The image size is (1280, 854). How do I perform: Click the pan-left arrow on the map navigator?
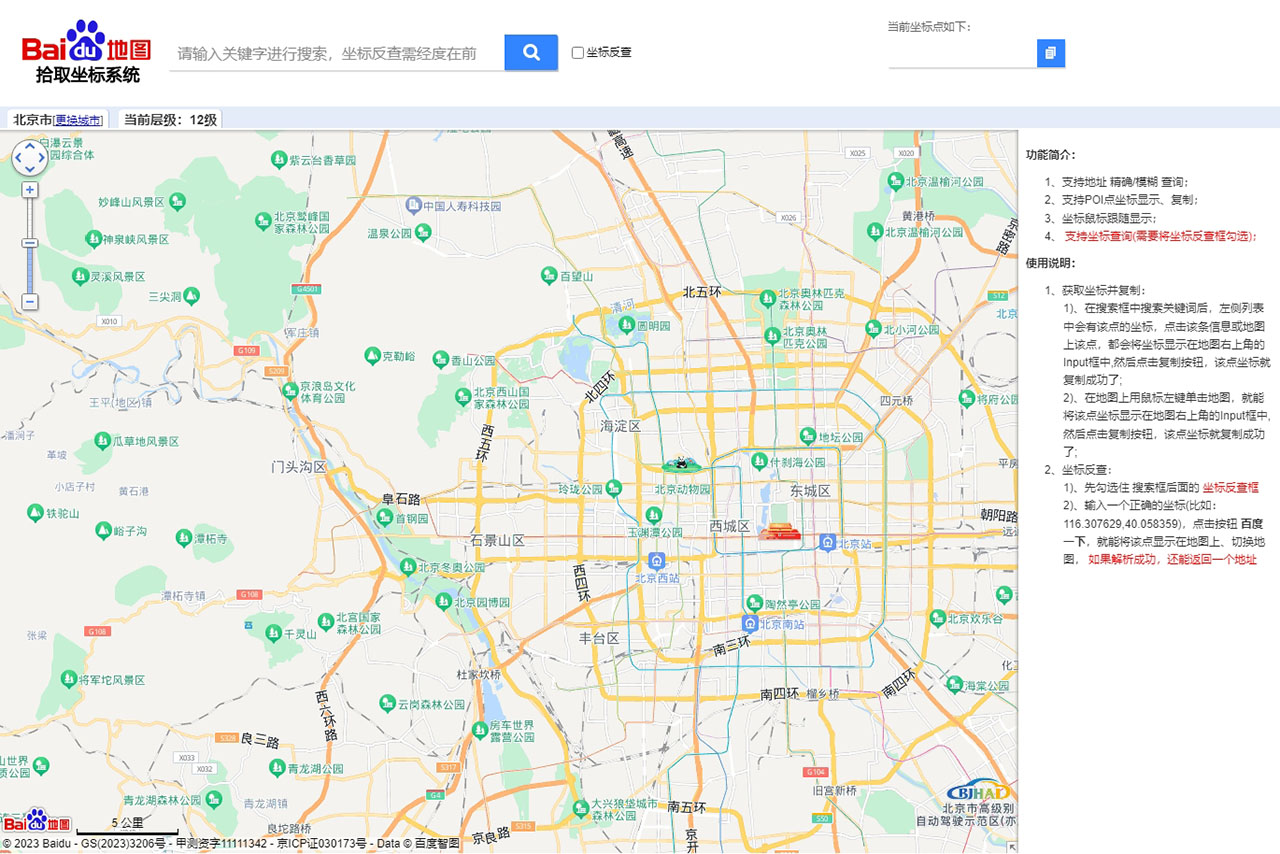tap(19, 159)
